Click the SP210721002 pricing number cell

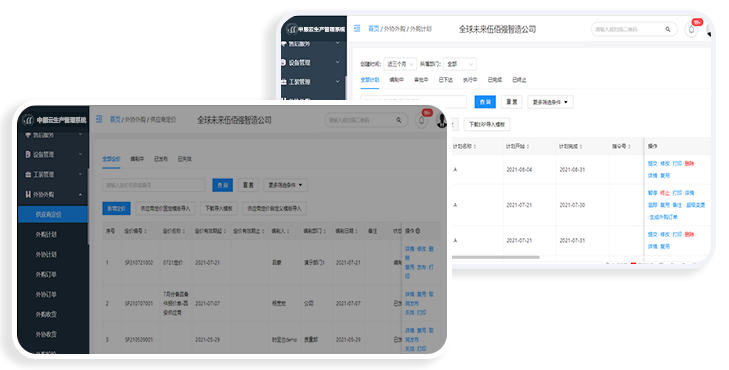click(x=139, y=263)
